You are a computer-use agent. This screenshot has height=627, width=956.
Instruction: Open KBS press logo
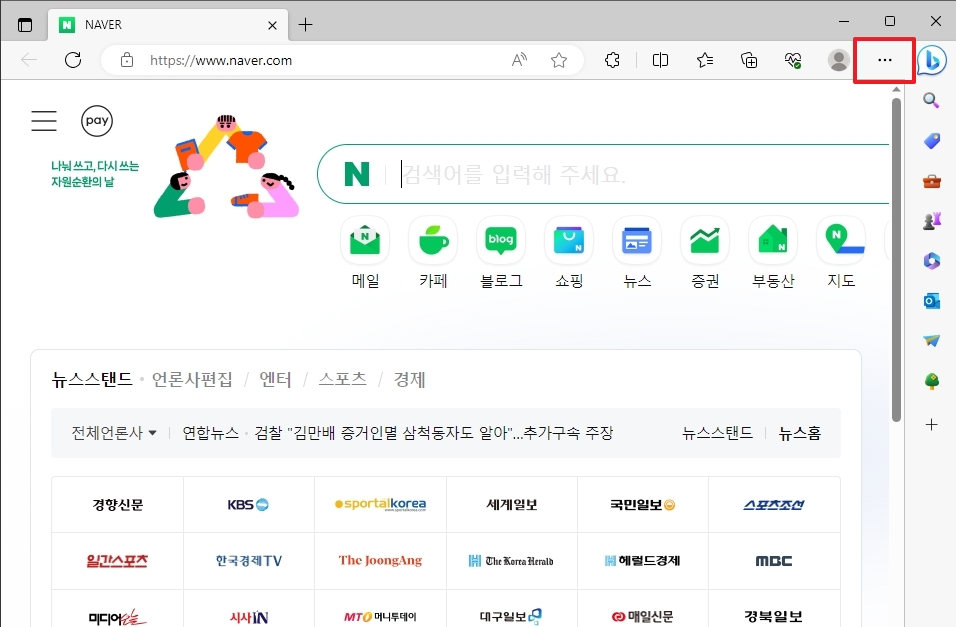pyautogui.click(x=249, y=504)
